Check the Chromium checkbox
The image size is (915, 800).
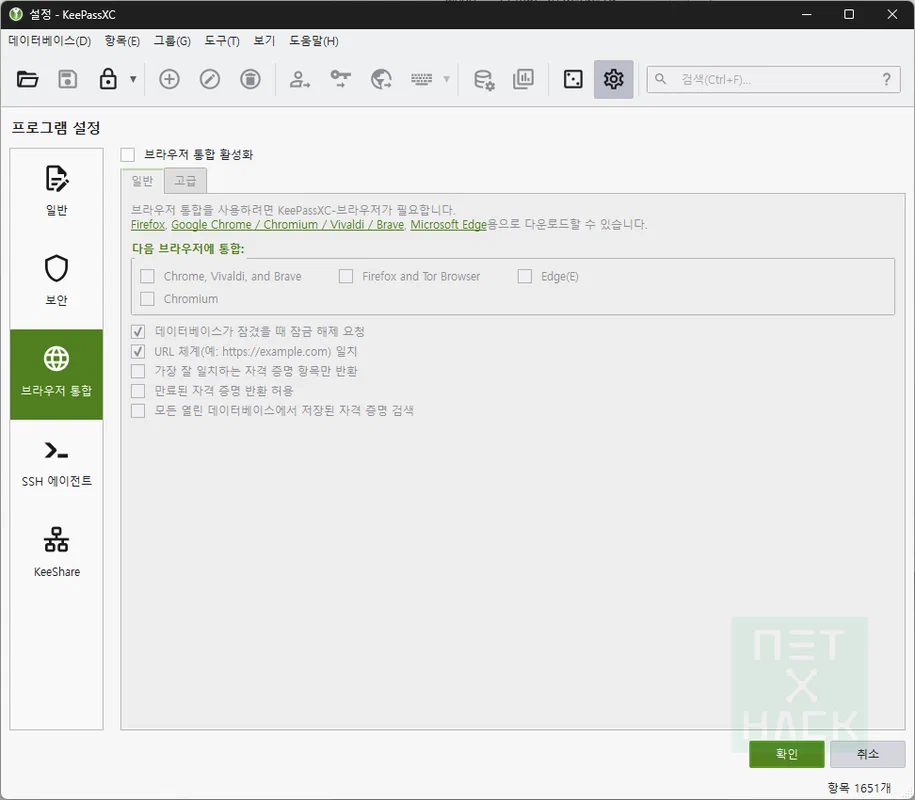(x=147, y=299)
